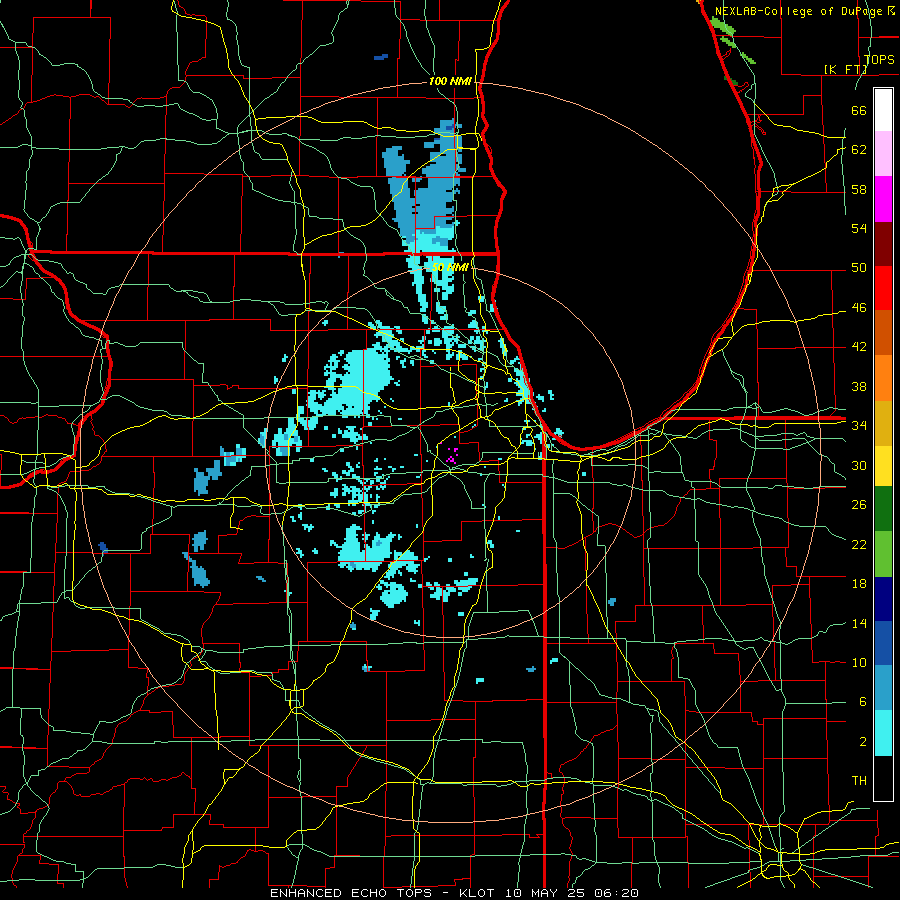The width and height of the screenshot is (900, 900).
Task: Click the navy blue legend swatch
Action: (x=883, y=599)
